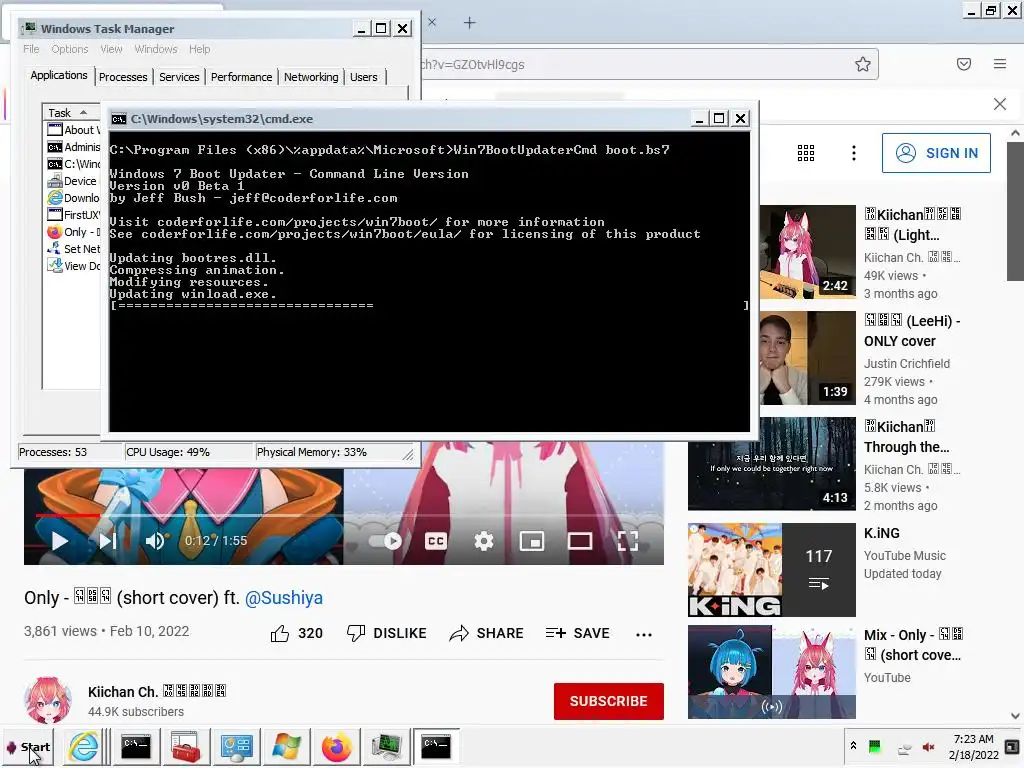
Task: Open Task Manager View menu
Action: tap(111, 49)
